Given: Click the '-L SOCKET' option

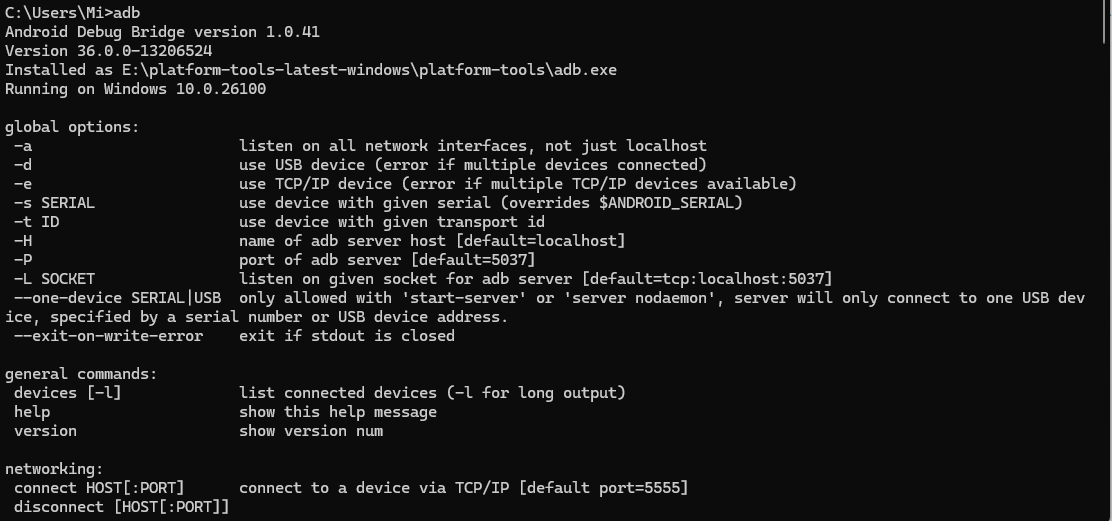Looking at the screenshot, I should point(54,279).
